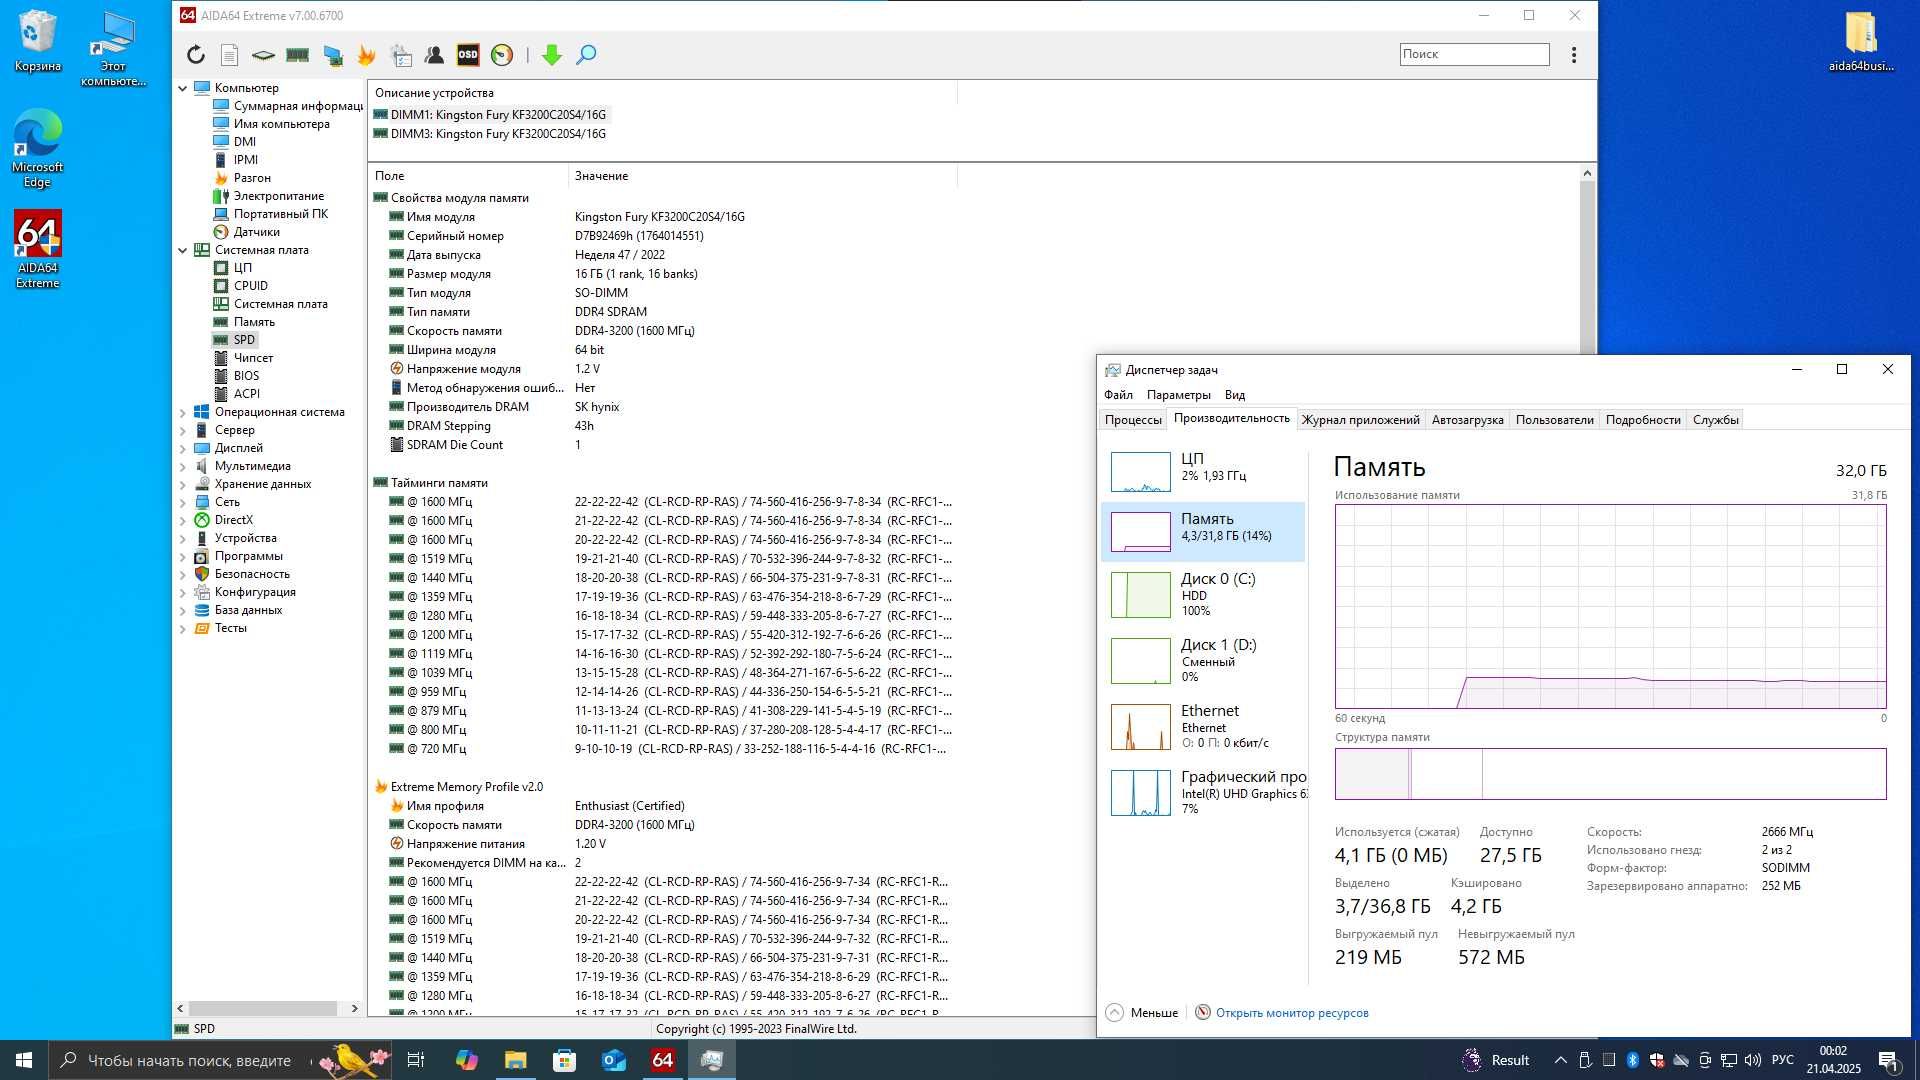Click the green memory module toolbar icon
This screenshot has height=1080, width=1920.
pyautogui.click(x=297, y=55)
